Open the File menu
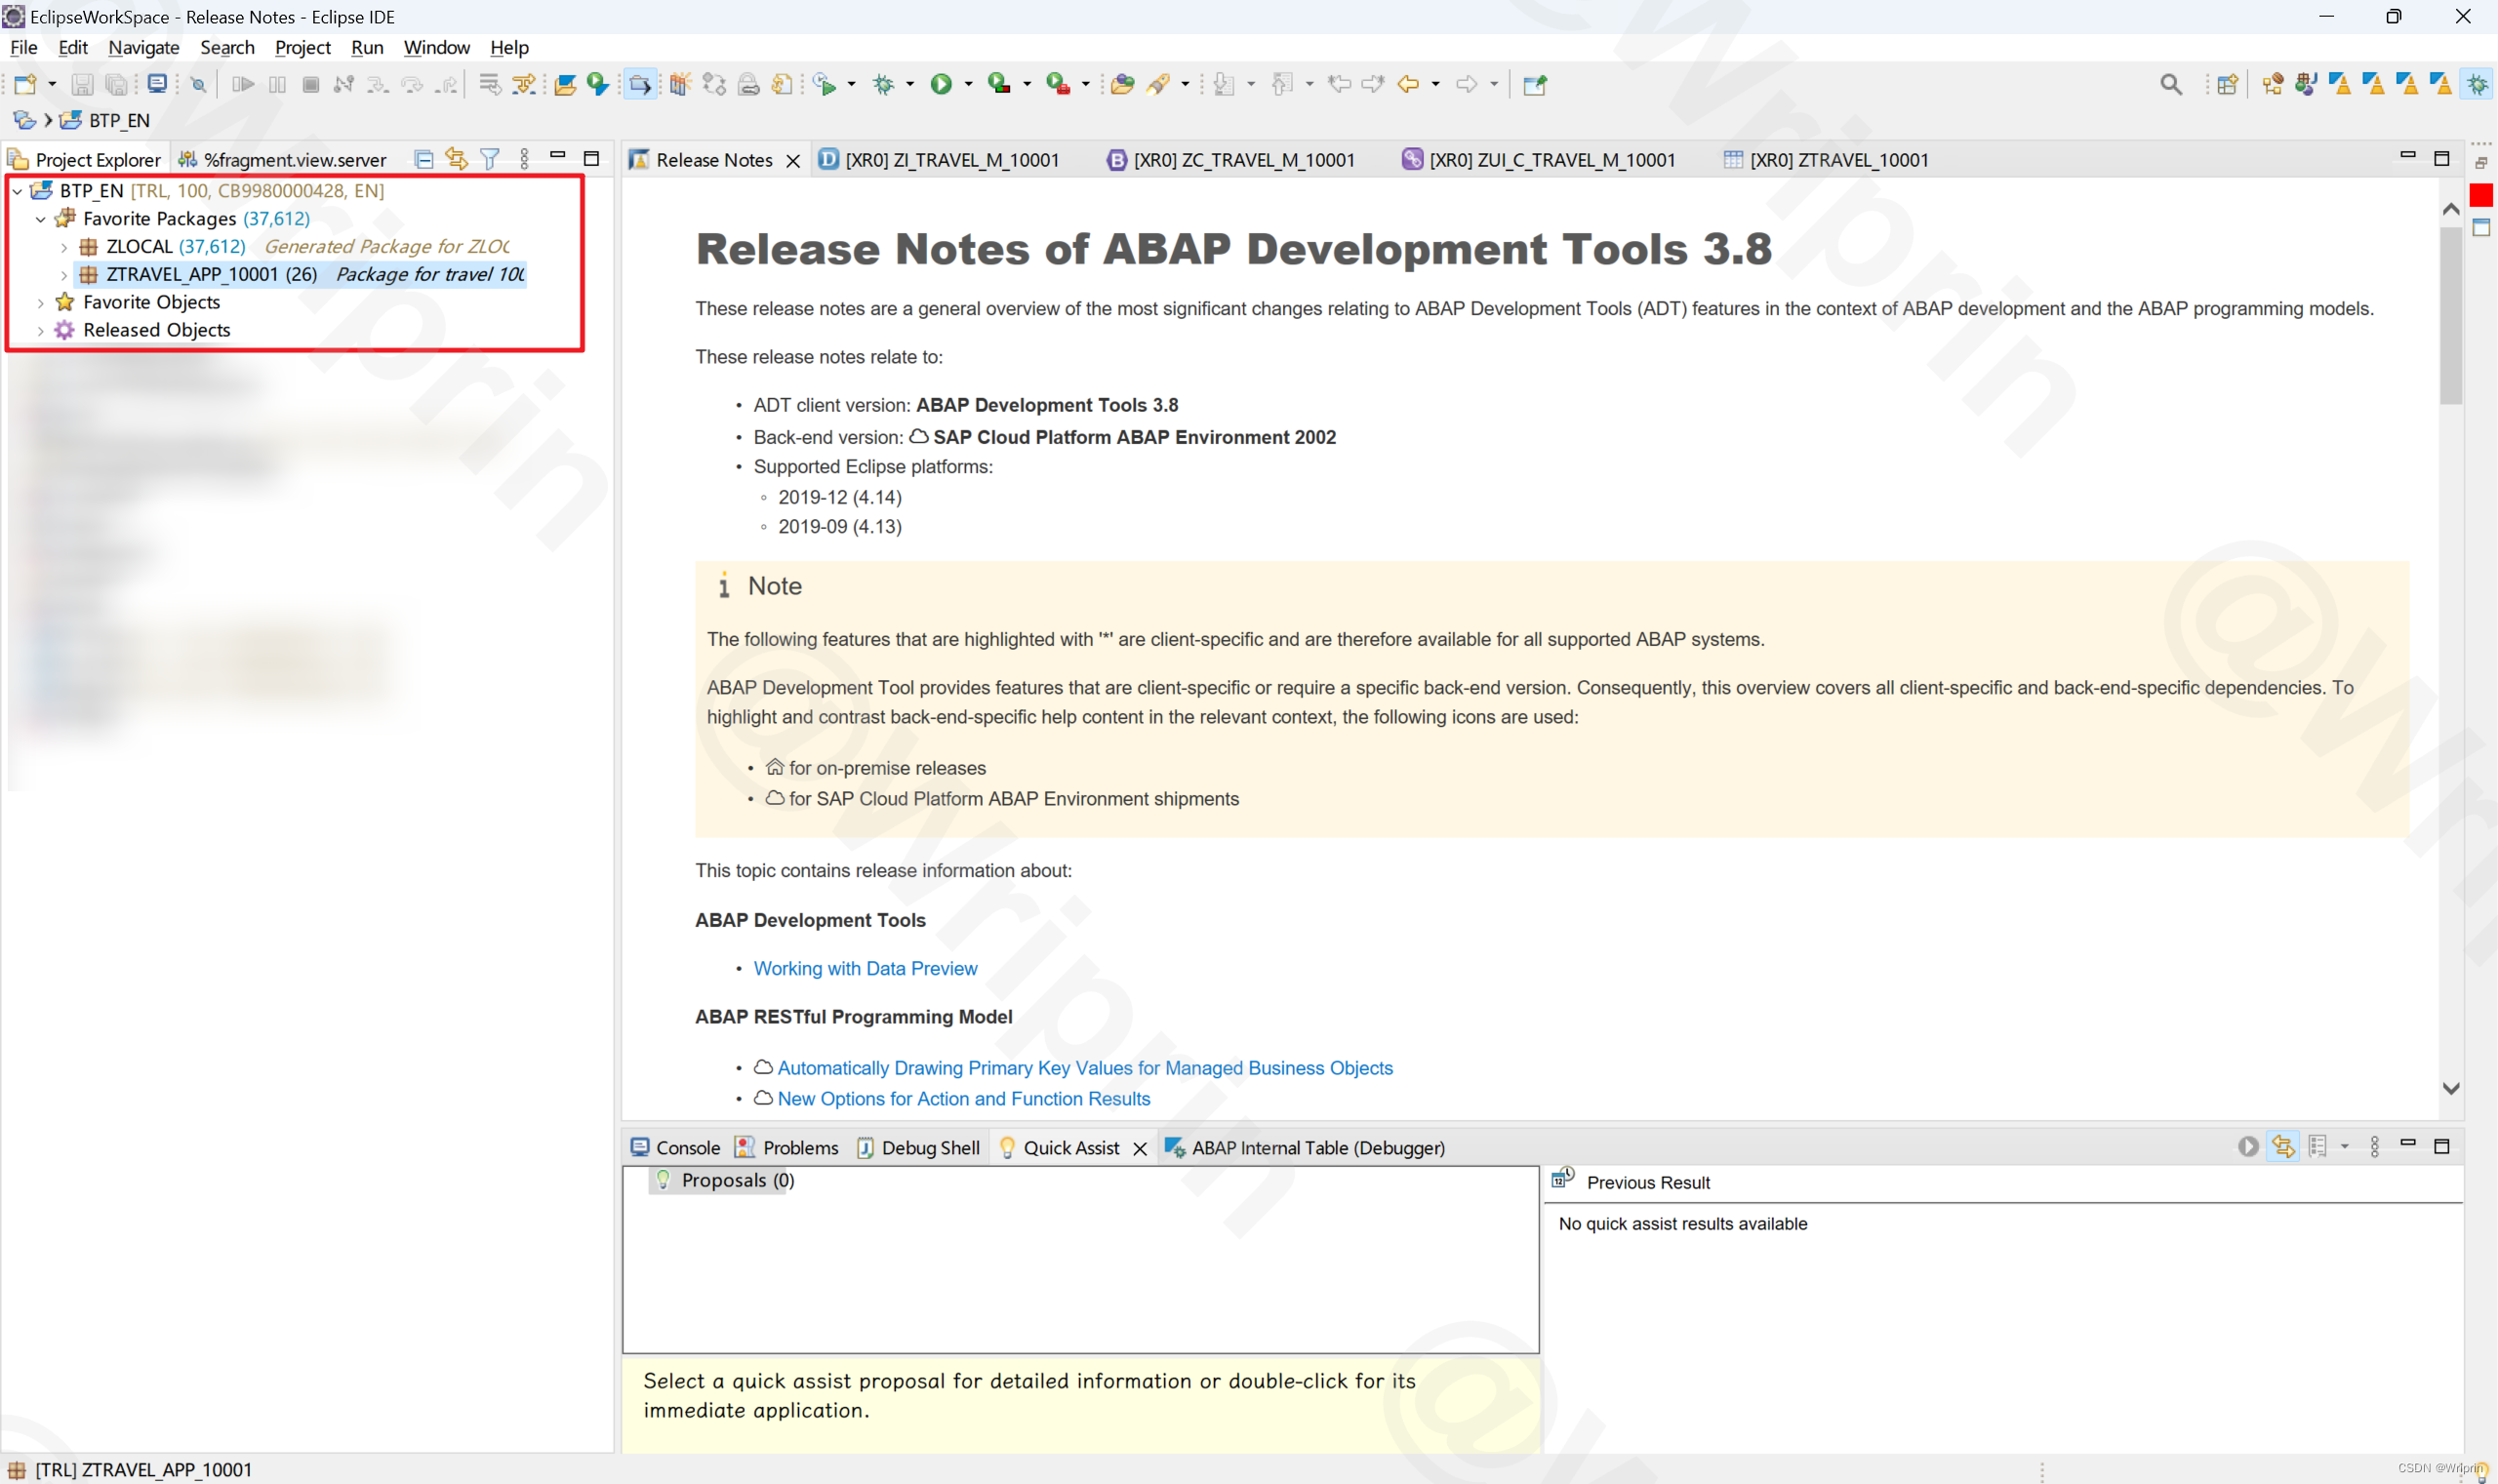Viewport: 2498px width, 1484px height. pos(24,47)
